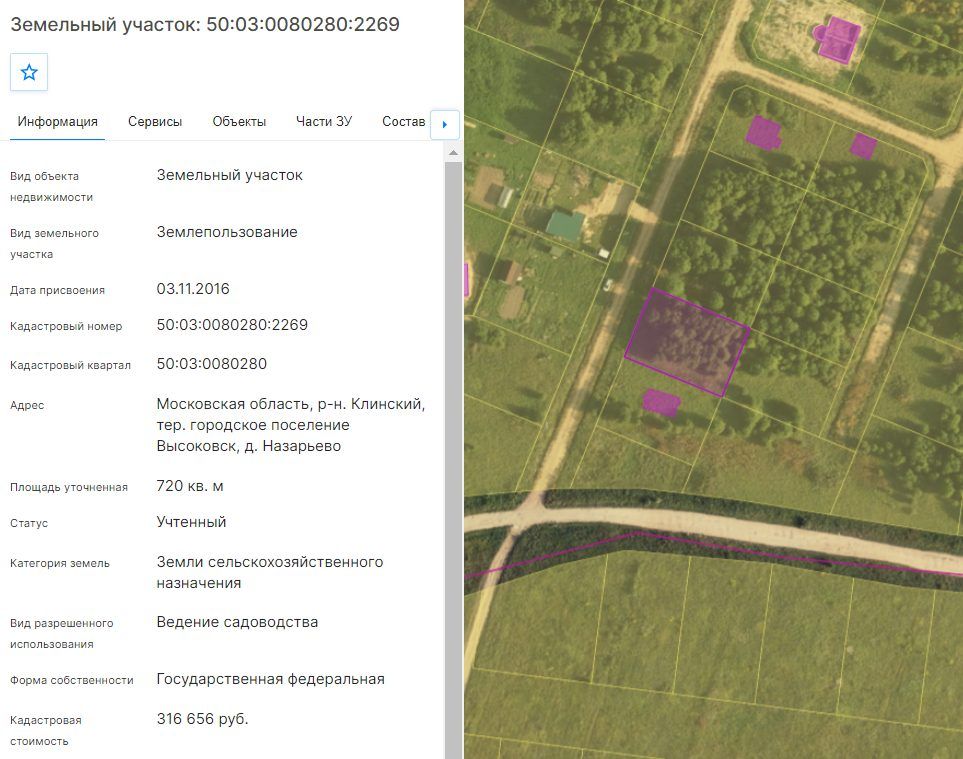Click the label 'Кадастровый квартал'
This screenshot has width=963, height=759.
coord(71,365)
